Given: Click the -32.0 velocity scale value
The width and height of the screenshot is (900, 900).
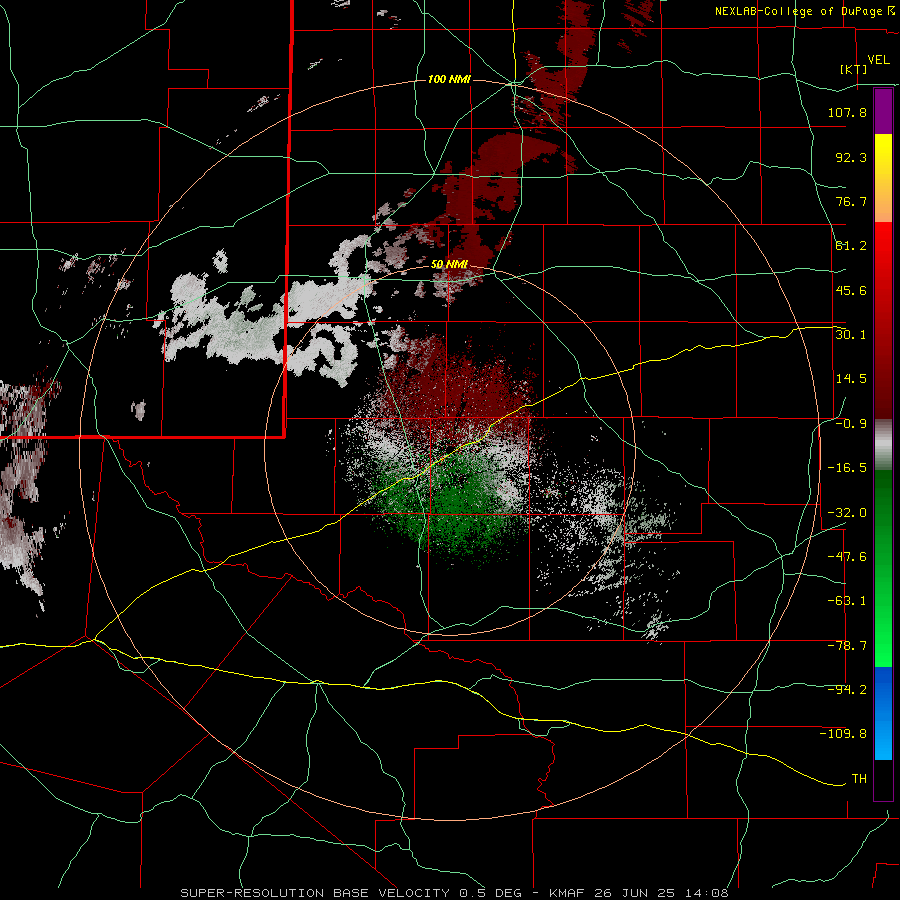Looking at the screenshot, I should pos(847,513).
